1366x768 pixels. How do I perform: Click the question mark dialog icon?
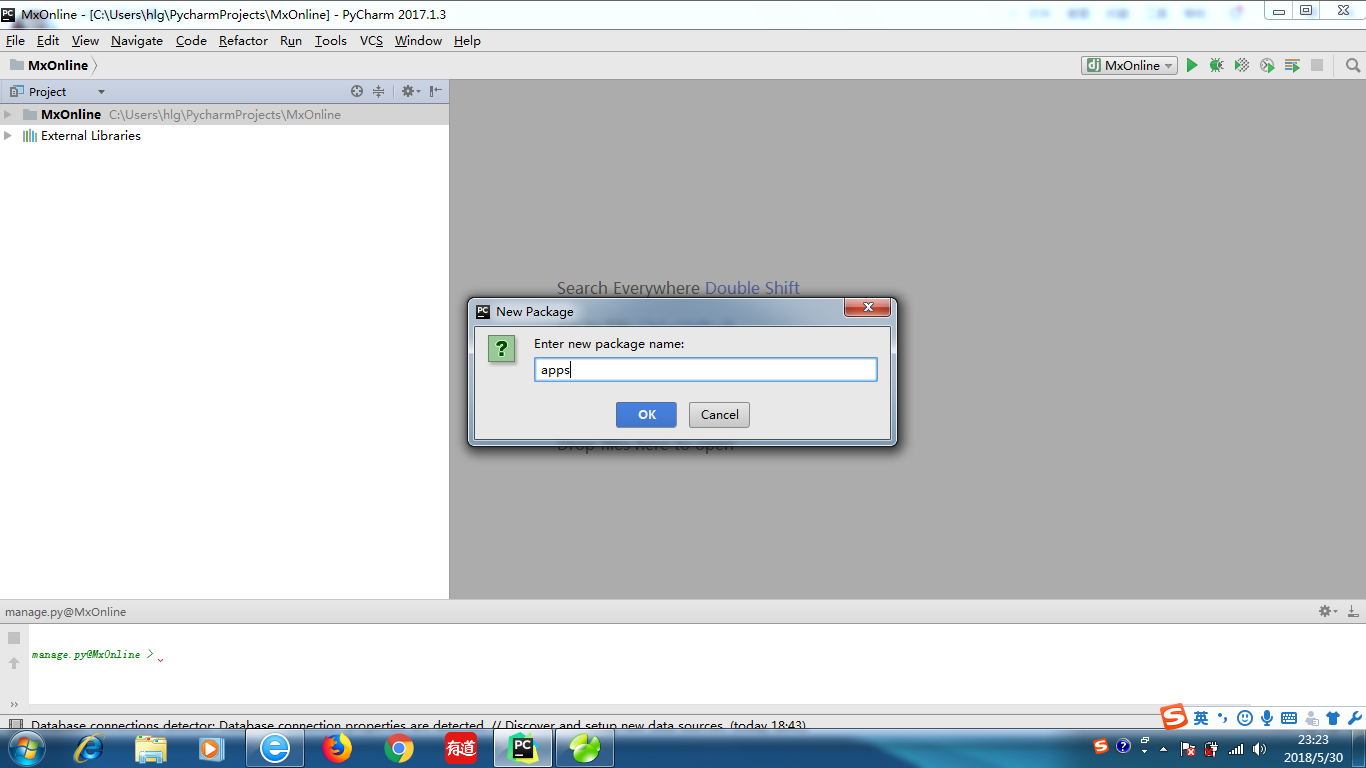(x=501, y=349)
